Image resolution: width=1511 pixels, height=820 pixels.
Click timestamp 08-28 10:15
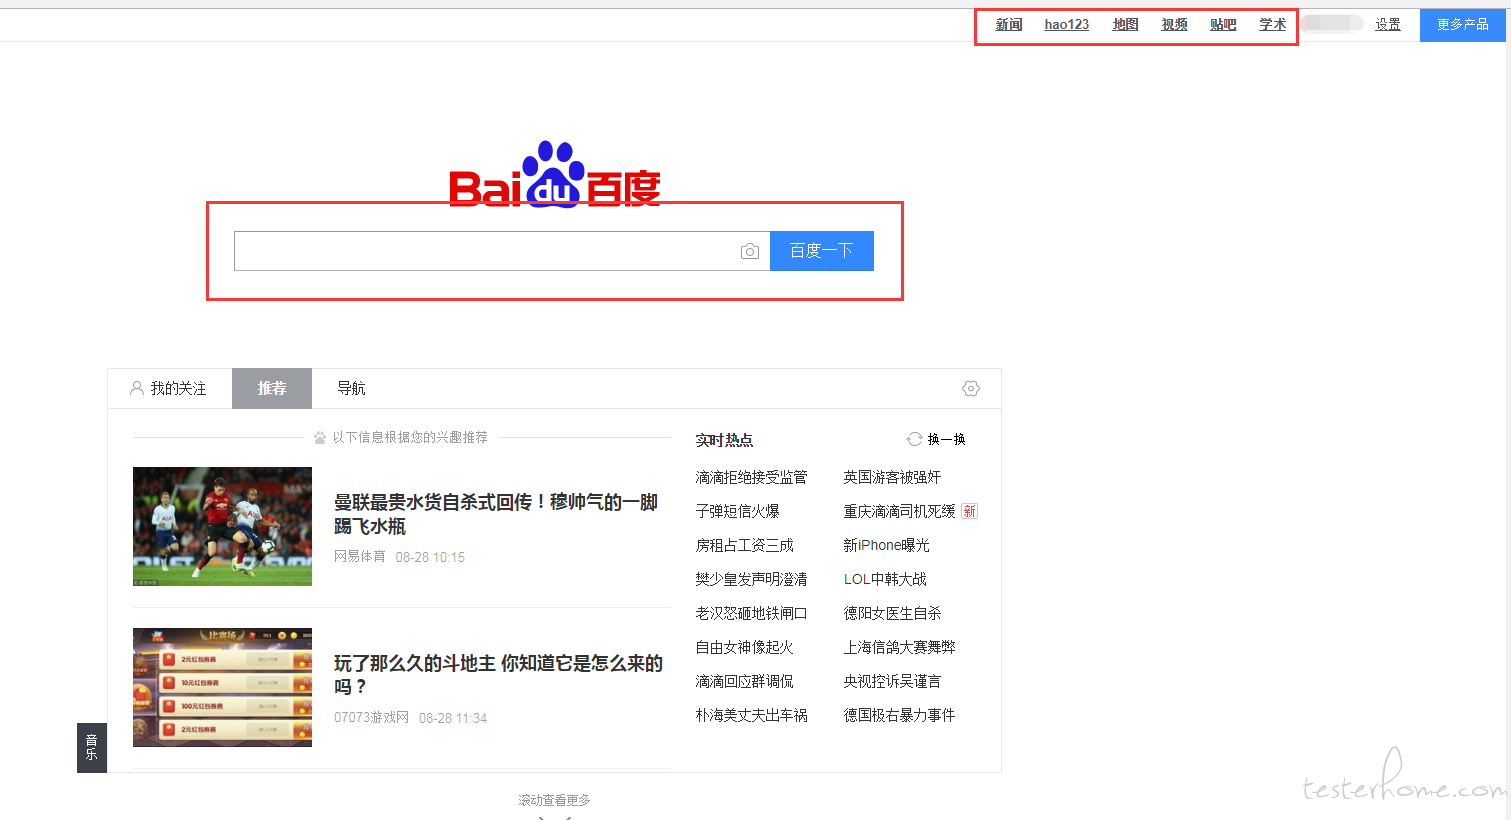click(x=430, y=557)
